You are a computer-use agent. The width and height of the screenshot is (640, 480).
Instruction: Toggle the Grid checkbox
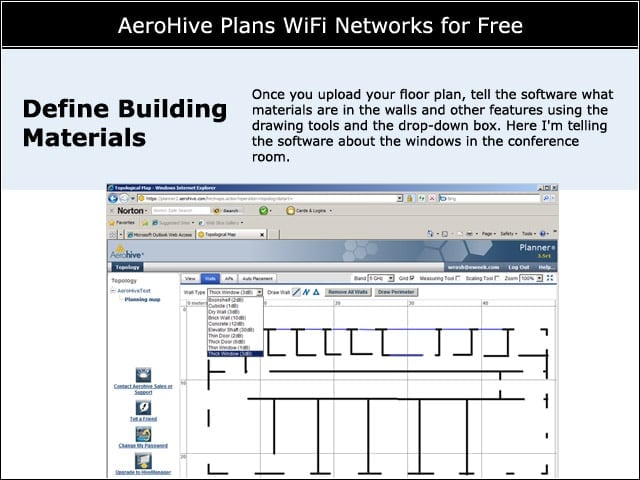click(x=412, y=278)
